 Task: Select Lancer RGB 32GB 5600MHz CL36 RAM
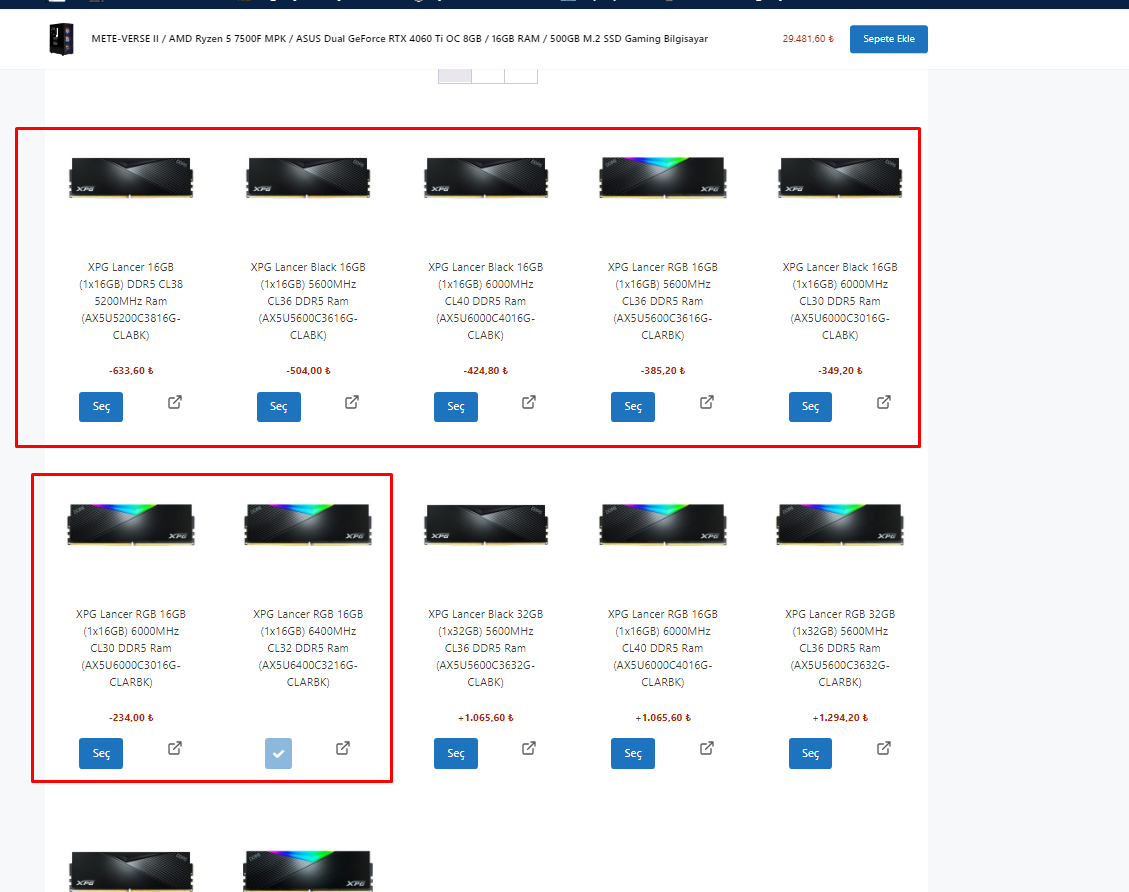point(810,753)
